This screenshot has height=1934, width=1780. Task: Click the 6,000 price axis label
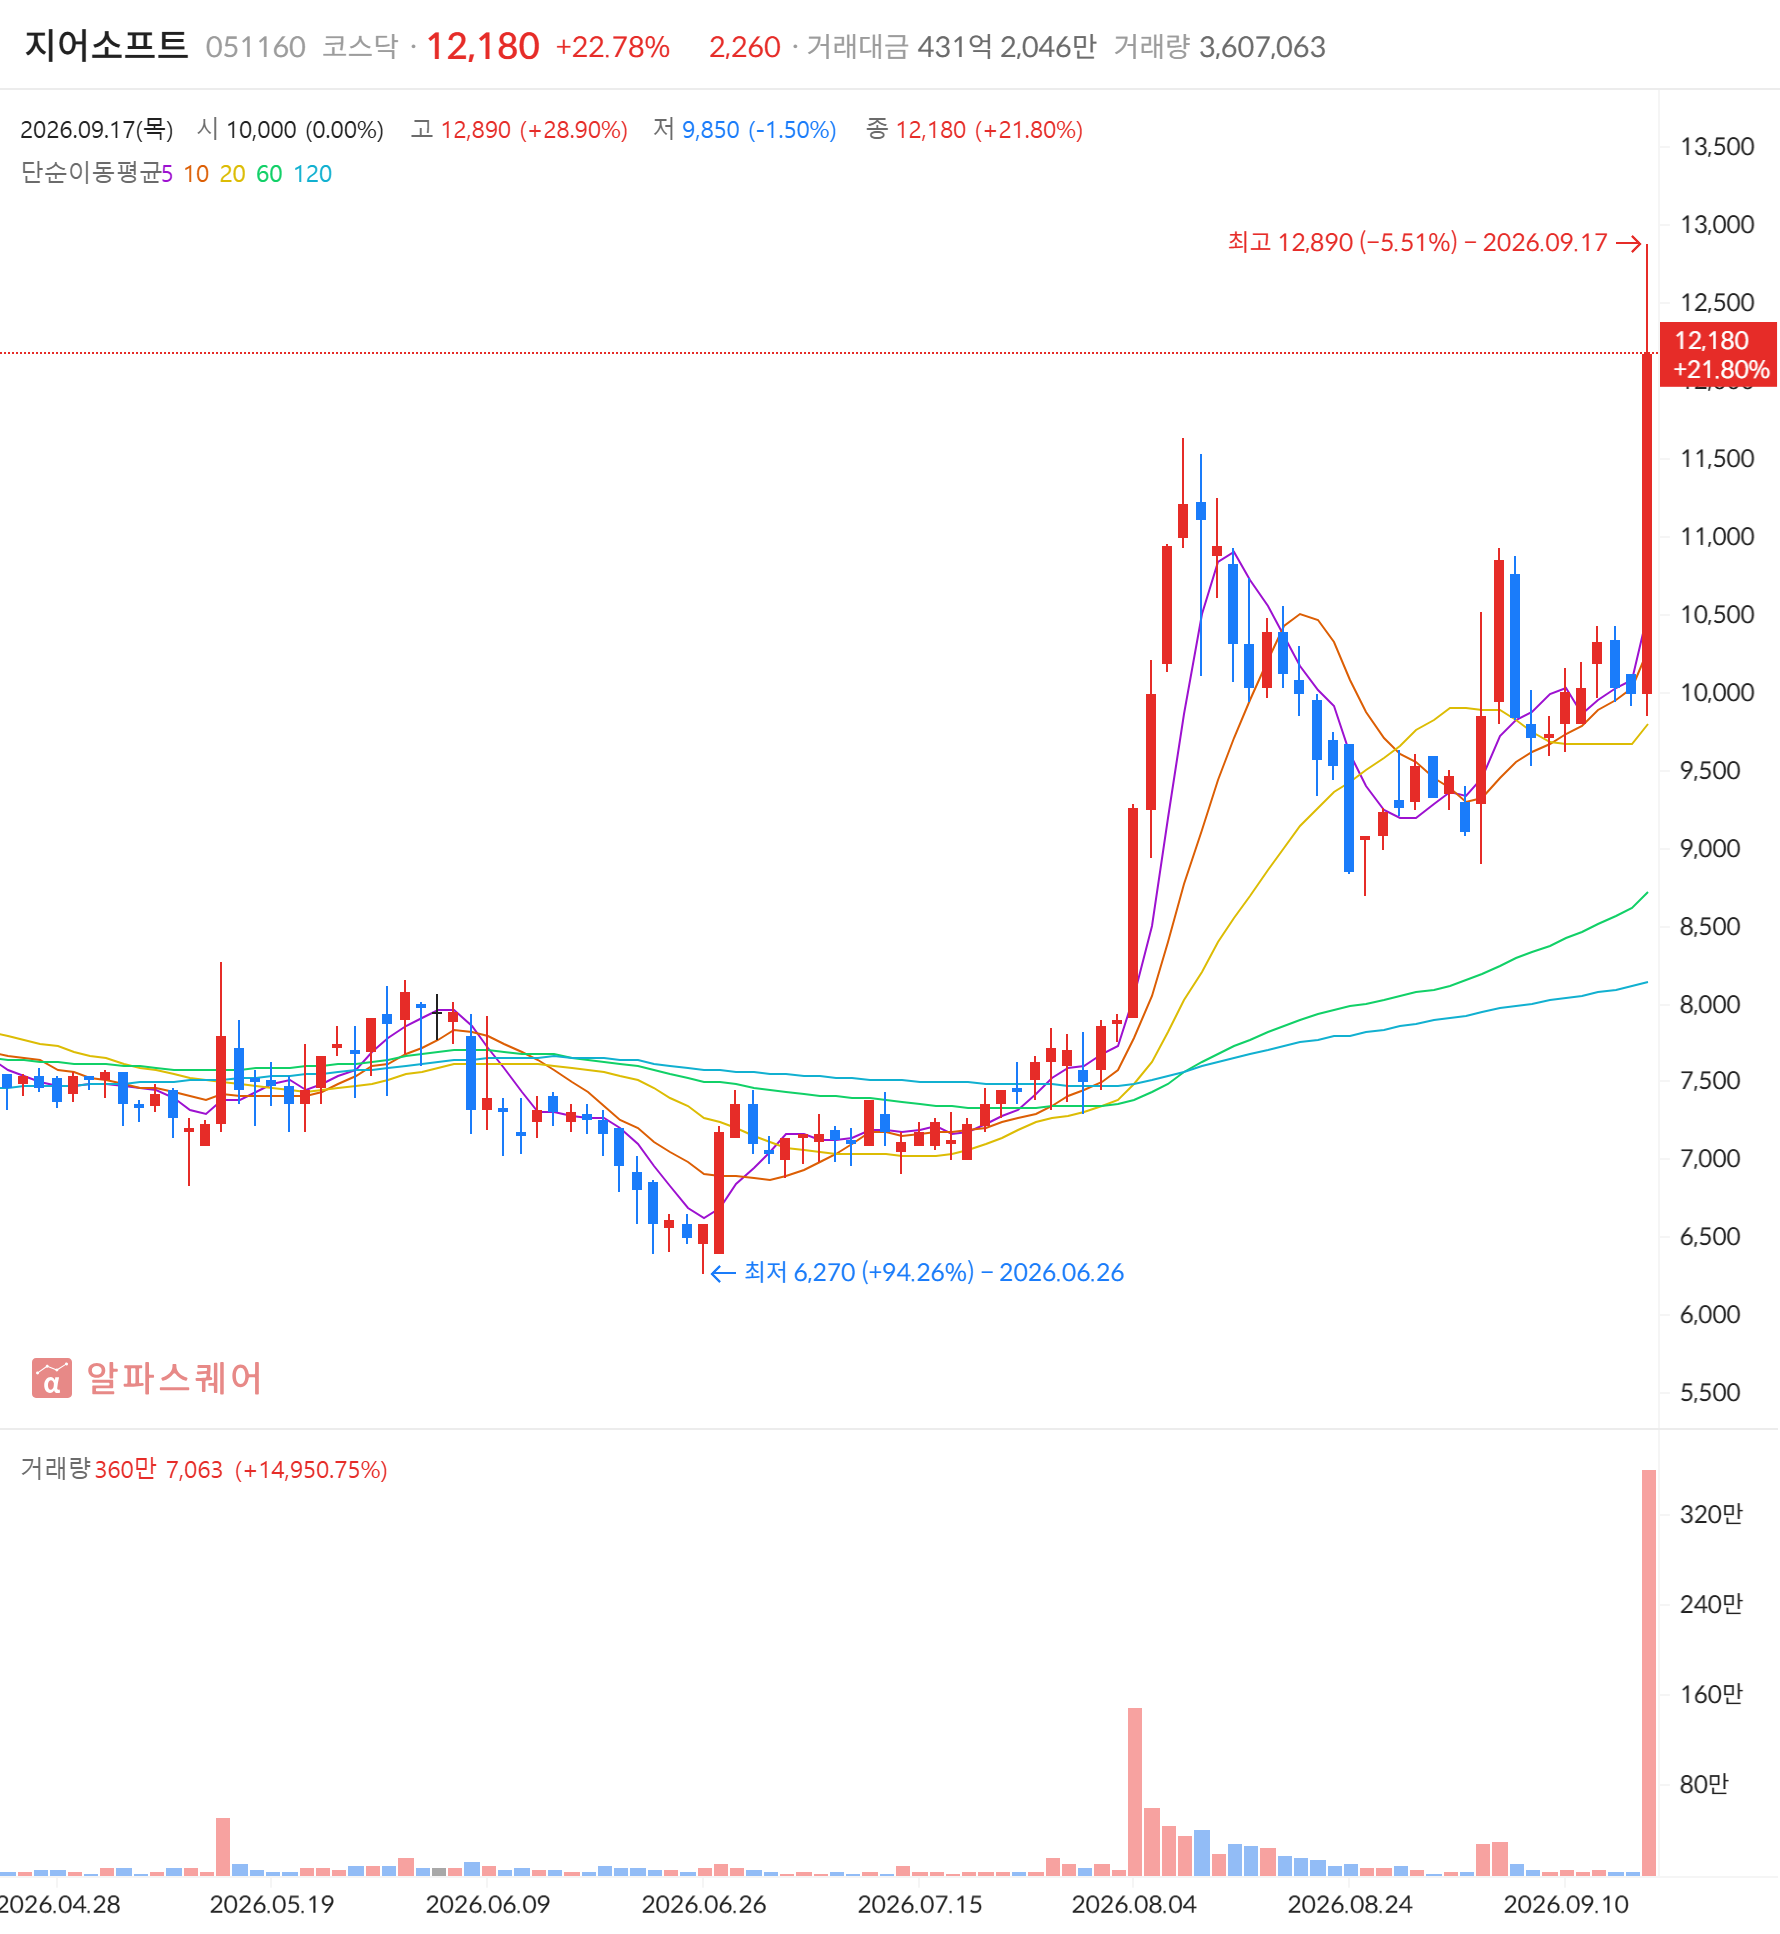1710,1315
